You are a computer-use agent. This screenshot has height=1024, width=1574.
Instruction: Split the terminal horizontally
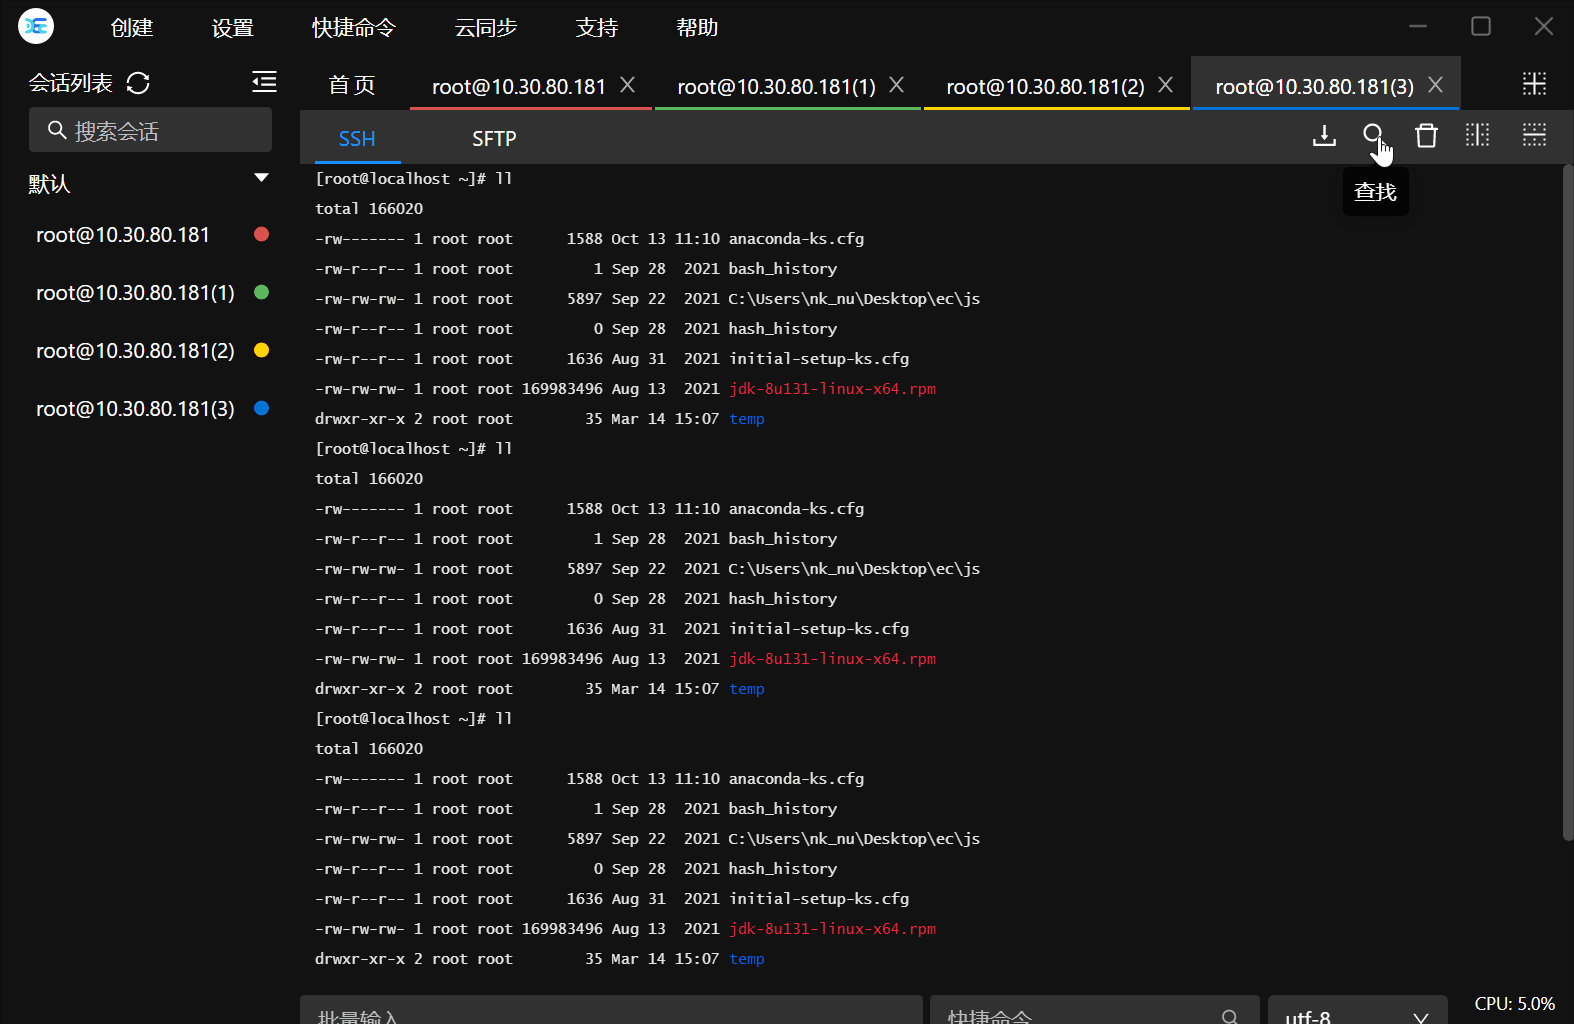coord(1534,135)
